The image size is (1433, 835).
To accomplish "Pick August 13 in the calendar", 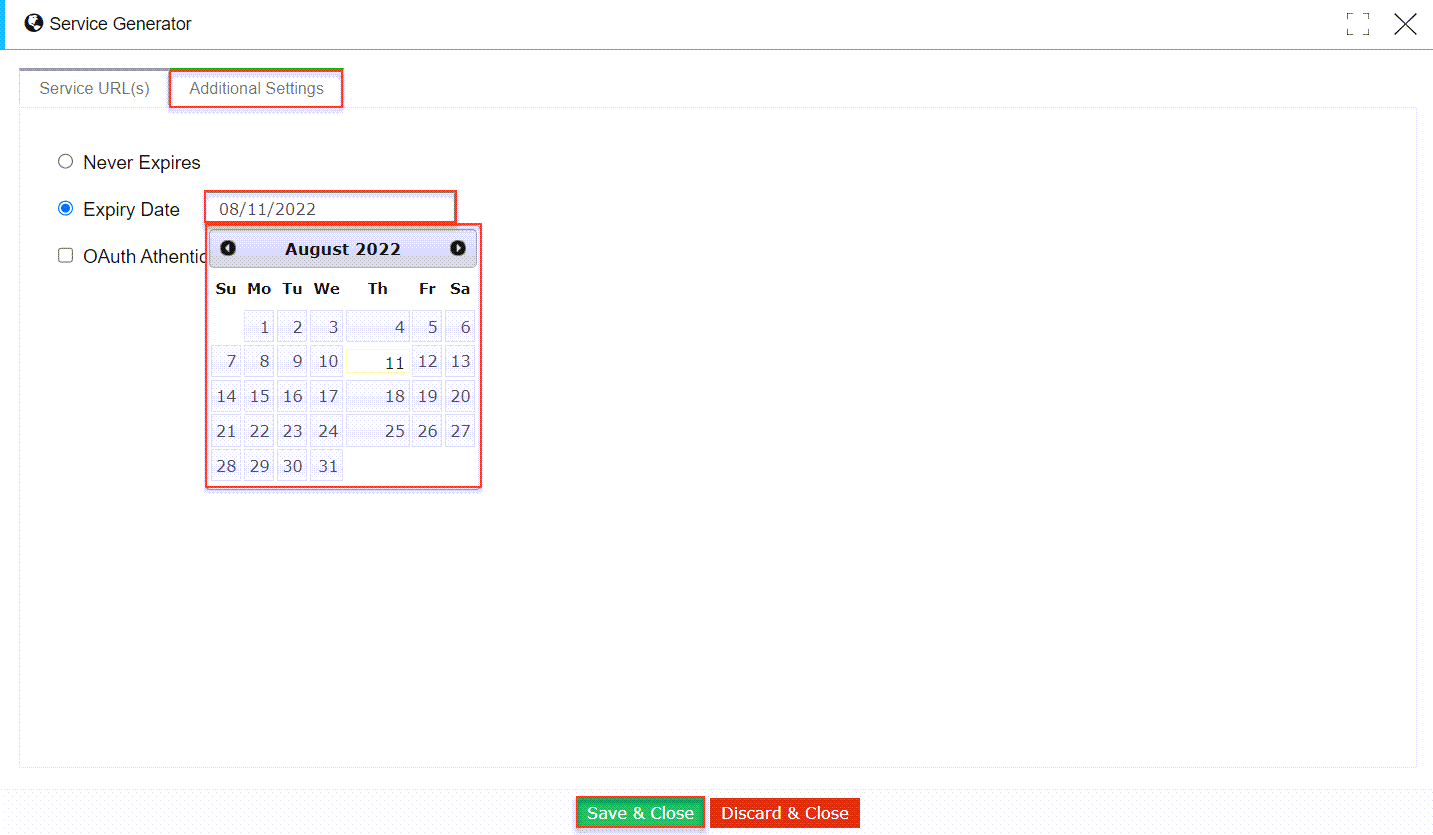I will (x=460, y=361).
